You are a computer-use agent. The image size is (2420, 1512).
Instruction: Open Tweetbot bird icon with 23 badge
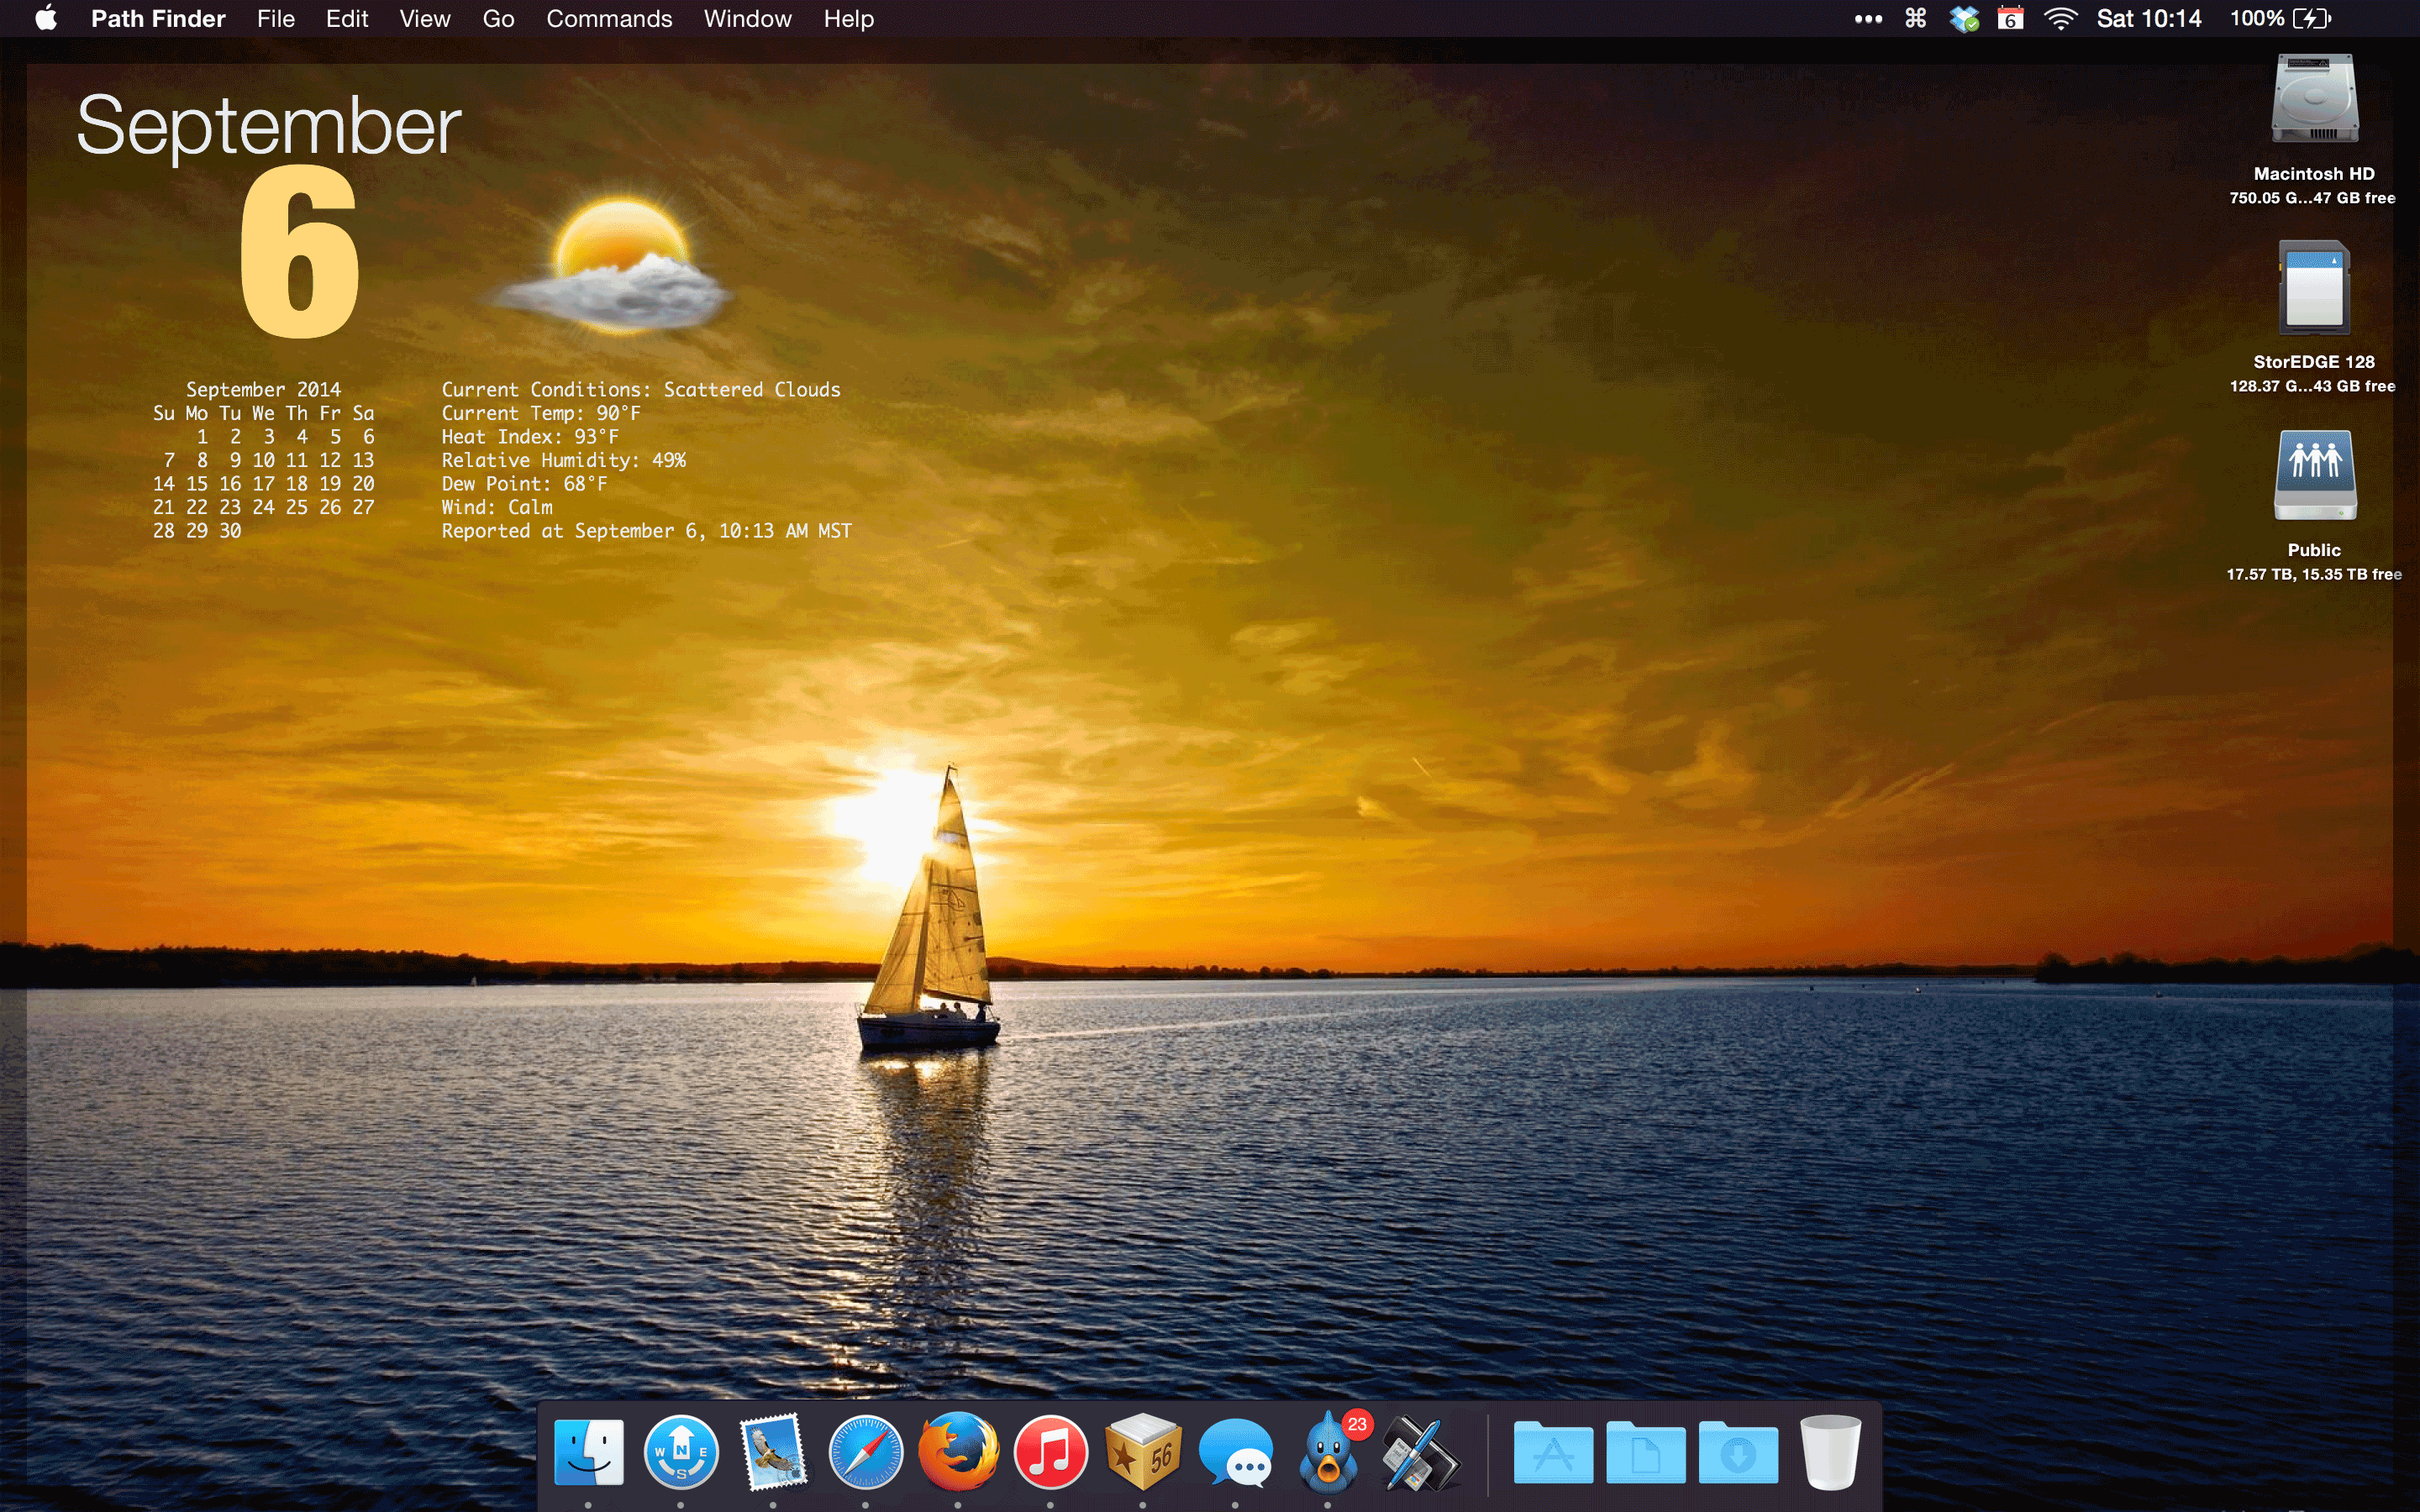click(x=1328, y=1453)
